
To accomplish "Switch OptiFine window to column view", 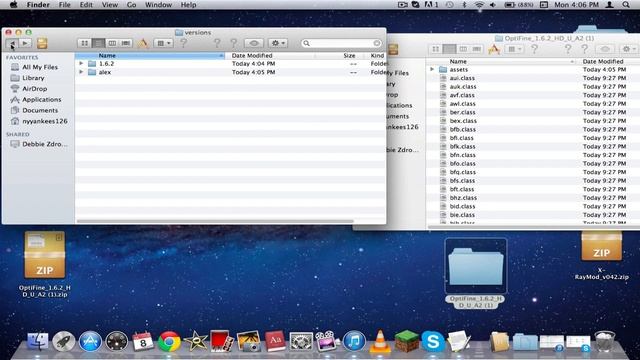I will coord(463,49).
